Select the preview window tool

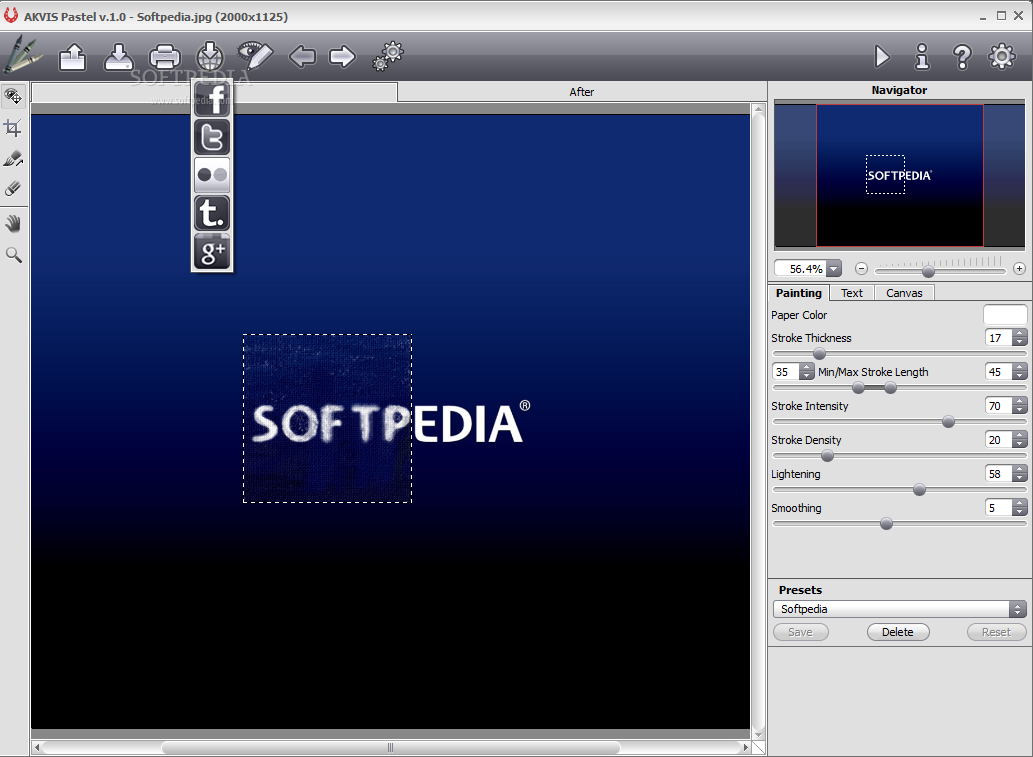pos(13,97)
